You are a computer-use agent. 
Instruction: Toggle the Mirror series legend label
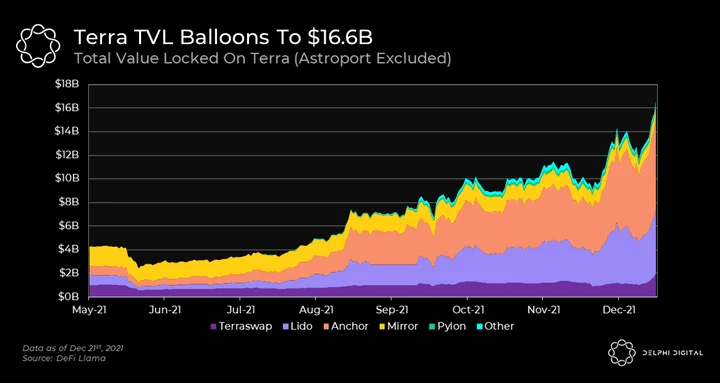pos(402,327)
